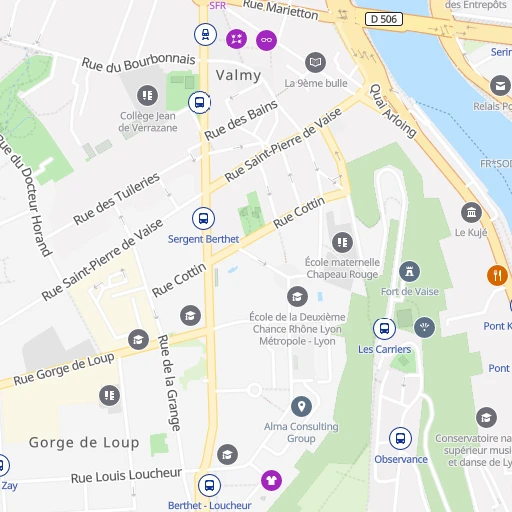Screen dimensions: 512x512
Task: Click the Sergent Berthet stop label
Action: [203, 239]
